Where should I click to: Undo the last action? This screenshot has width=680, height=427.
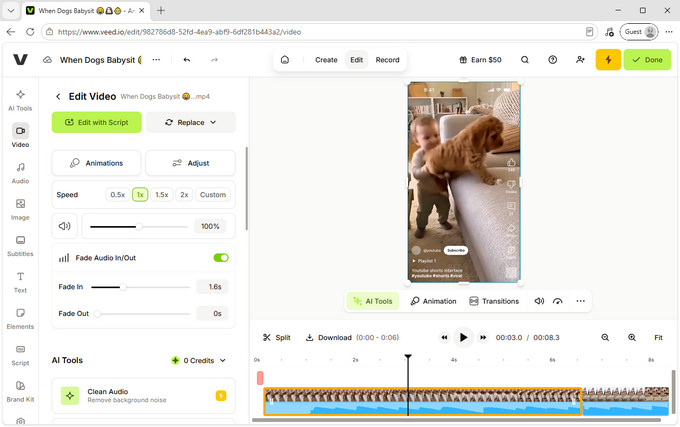[187, 60]
